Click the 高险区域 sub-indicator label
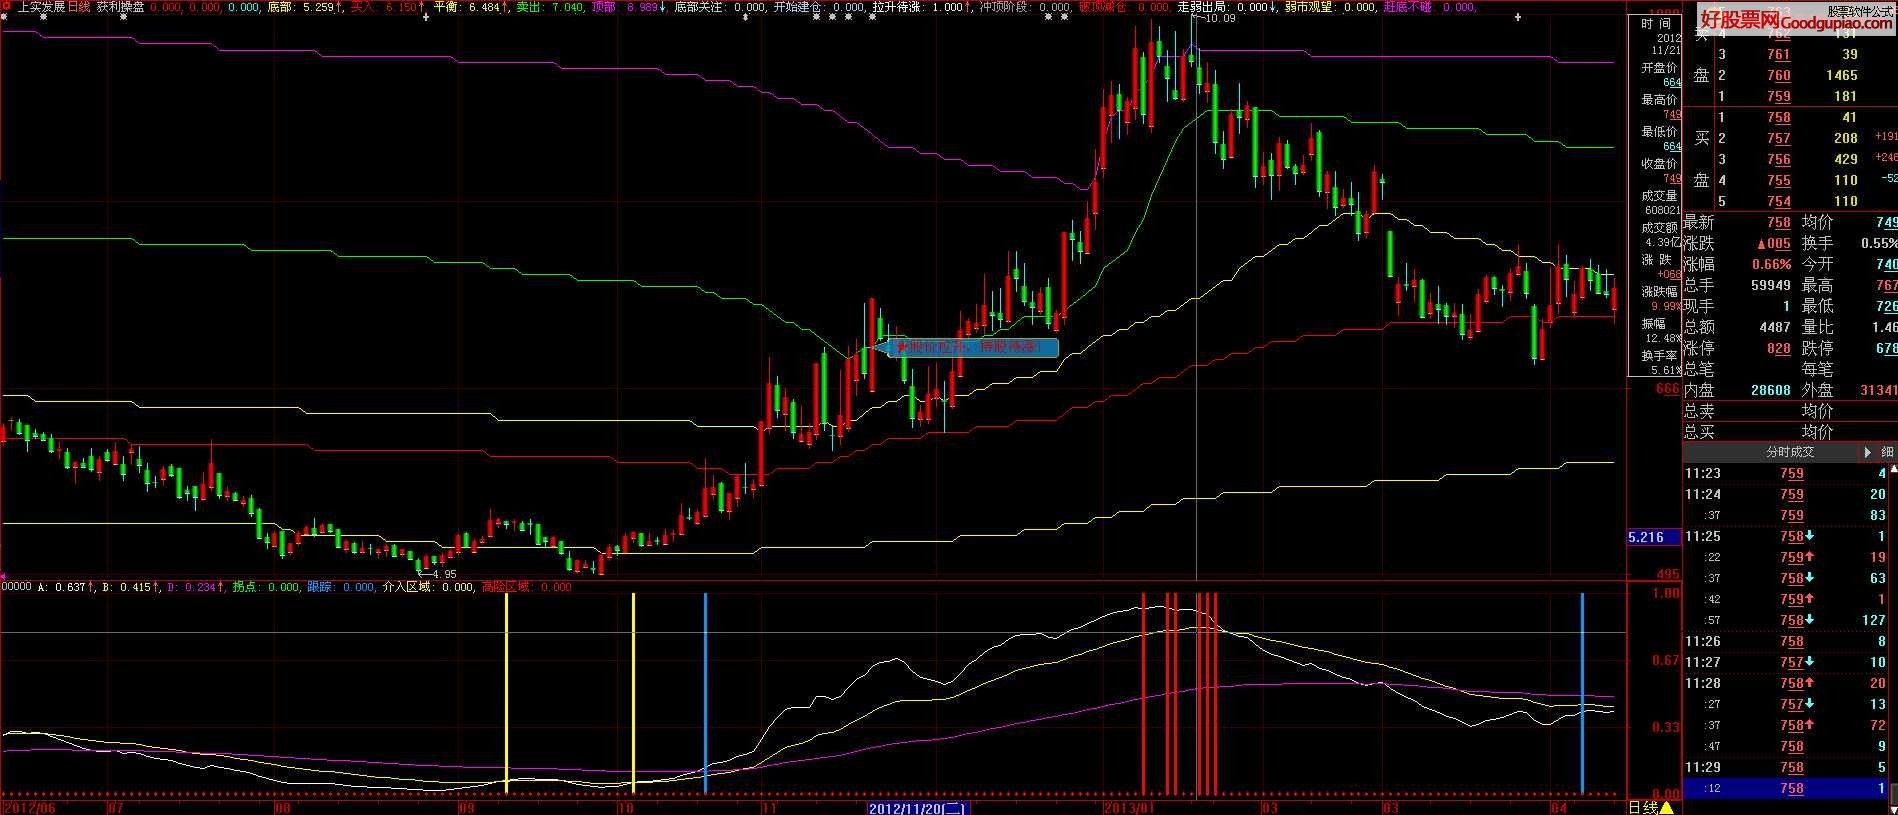 click(x=506, y=587)
